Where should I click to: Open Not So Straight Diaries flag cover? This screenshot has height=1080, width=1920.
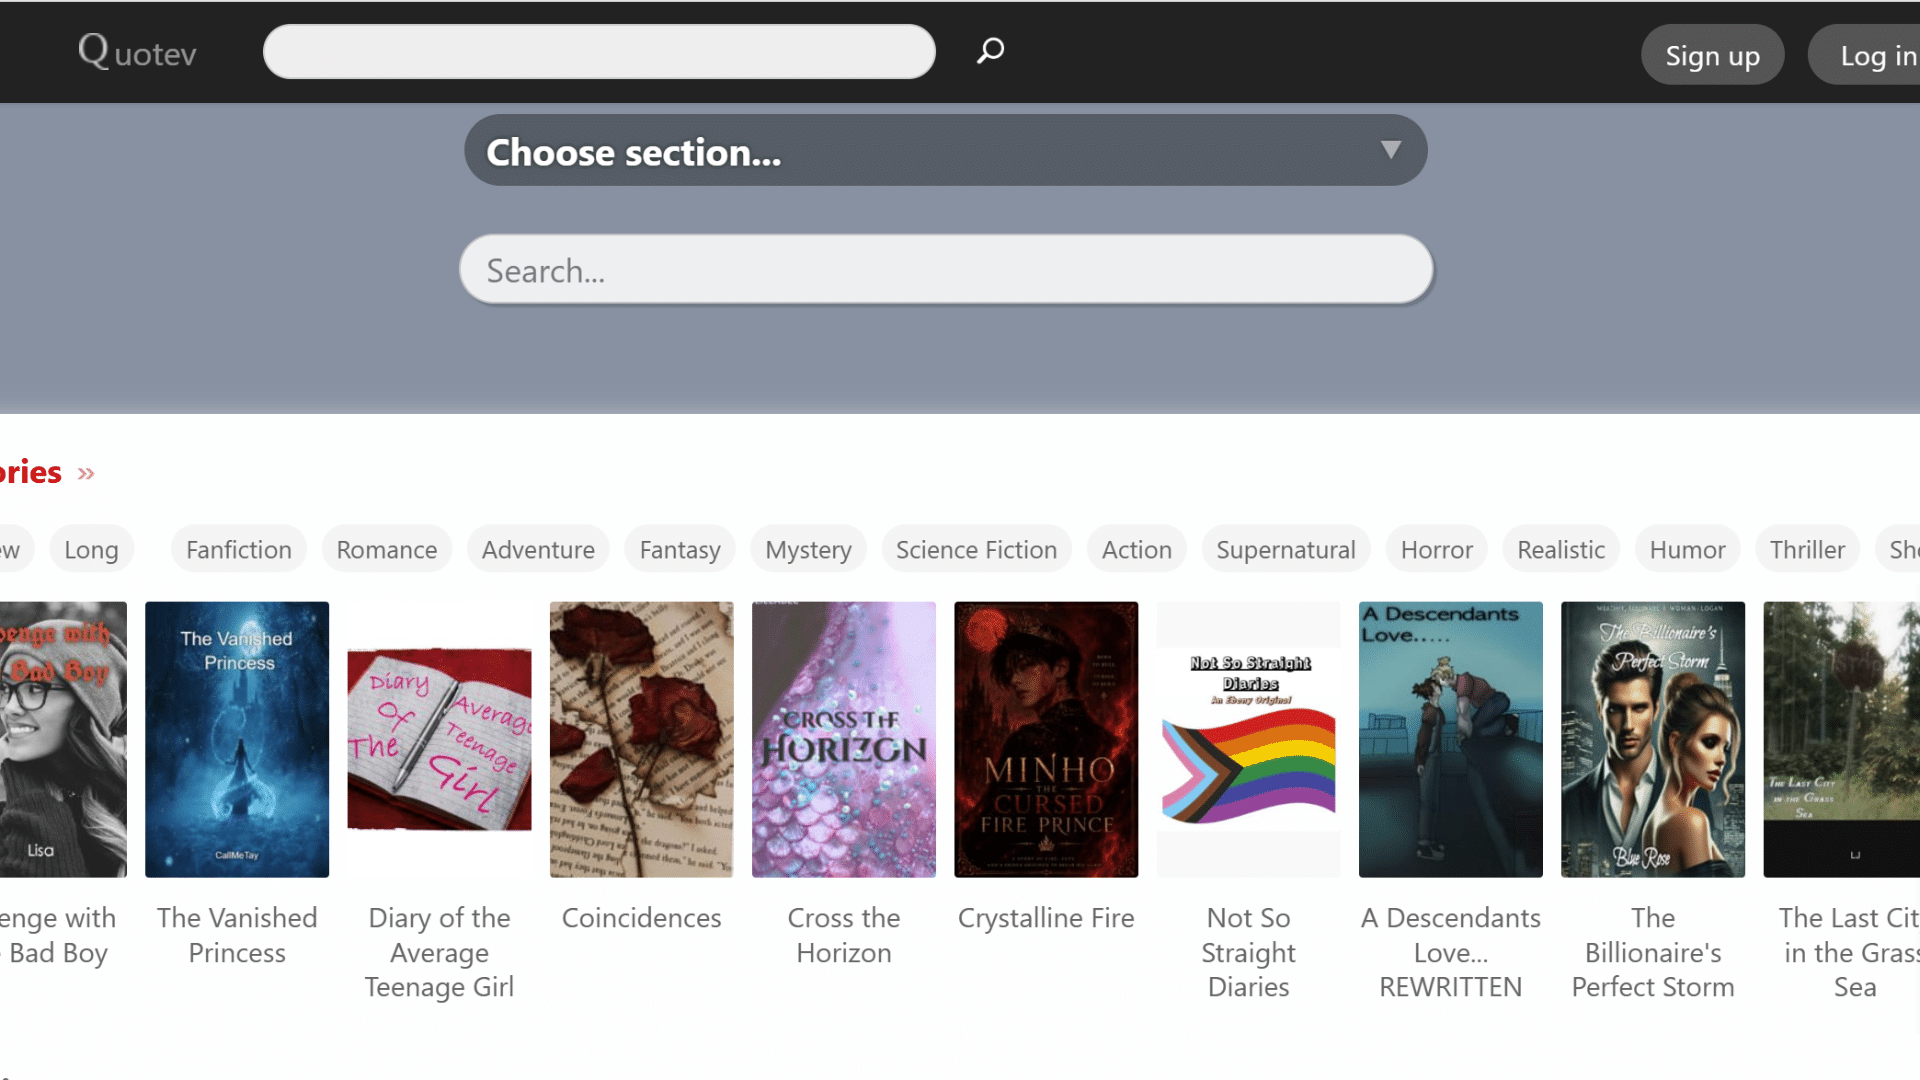click(1248, 739)
